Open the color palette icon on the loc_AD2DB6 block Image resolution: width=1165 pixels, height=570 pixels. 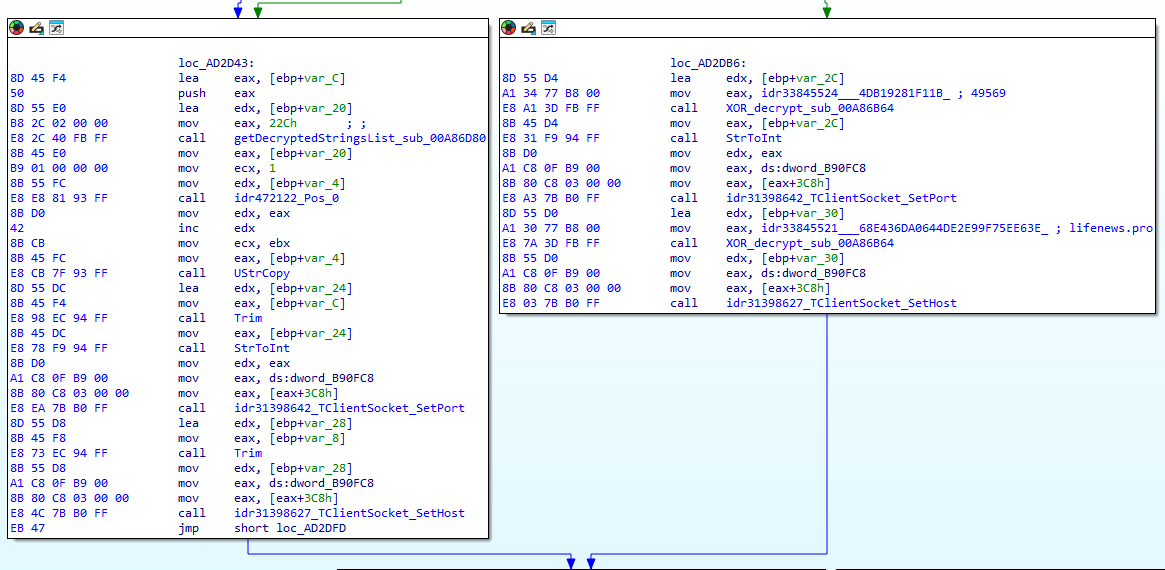pyautogui.click(x=509, y=28)
